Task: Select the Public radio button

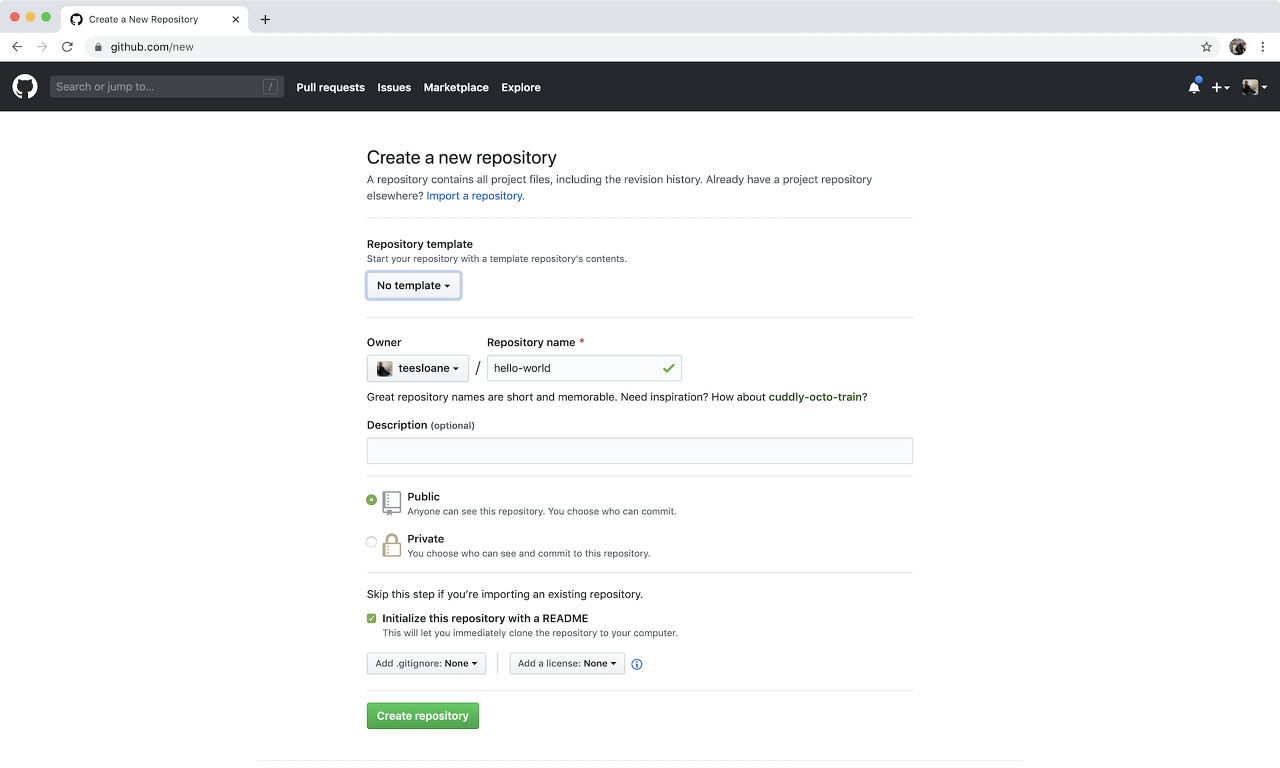Action: tap(372, 499)
